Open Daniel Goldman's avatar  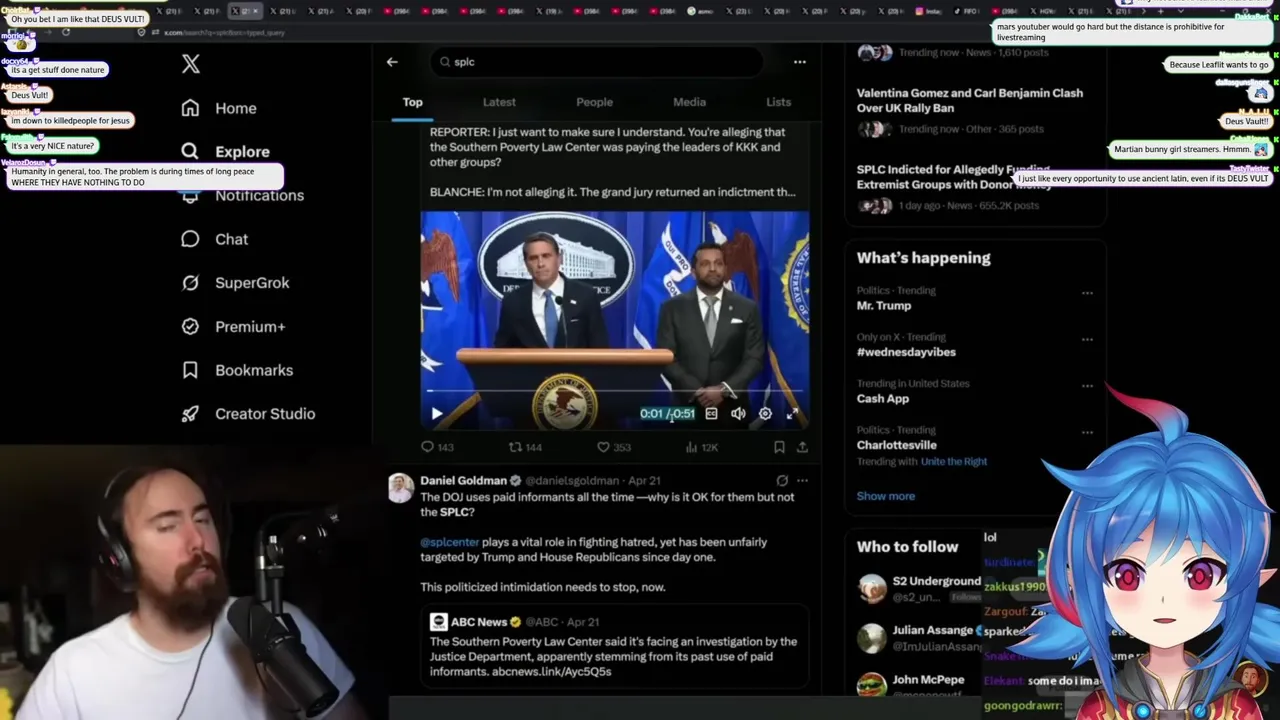tap(401, 487)
